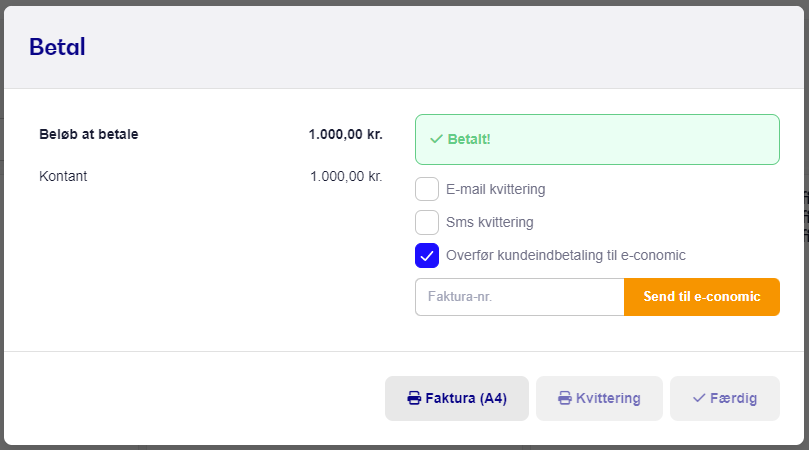Focus the Faktura-nr. input field
Screen dimensions: 809x450
[x=520, y=297]
